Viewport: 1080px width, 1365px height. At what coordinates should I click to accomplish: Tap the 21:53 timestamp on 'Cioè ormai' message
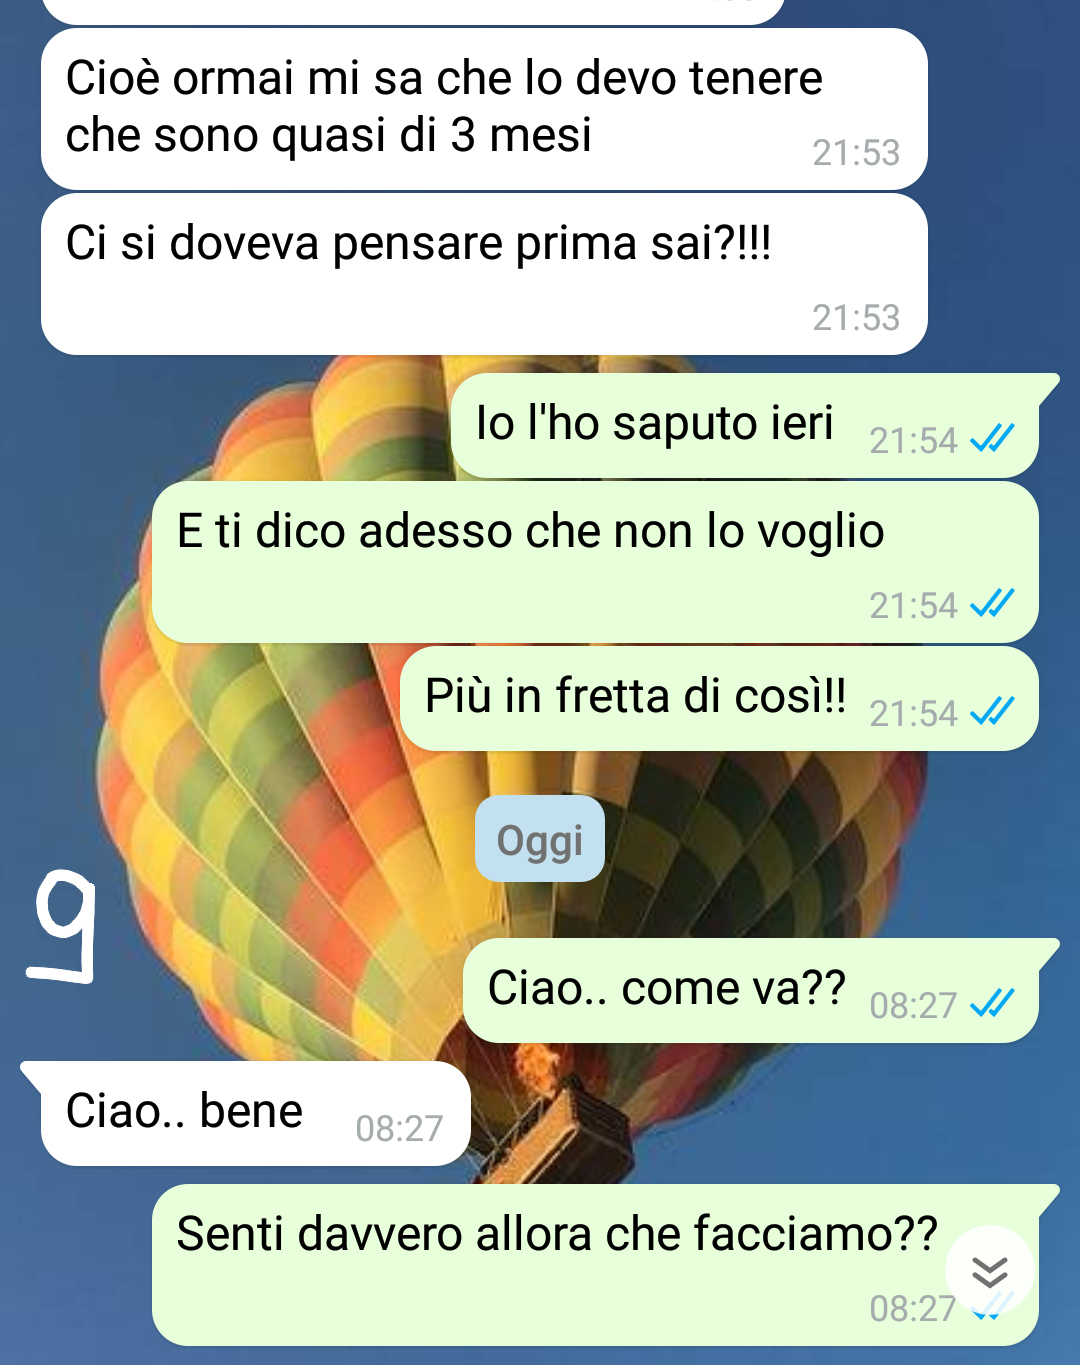(x=856, y=153)
